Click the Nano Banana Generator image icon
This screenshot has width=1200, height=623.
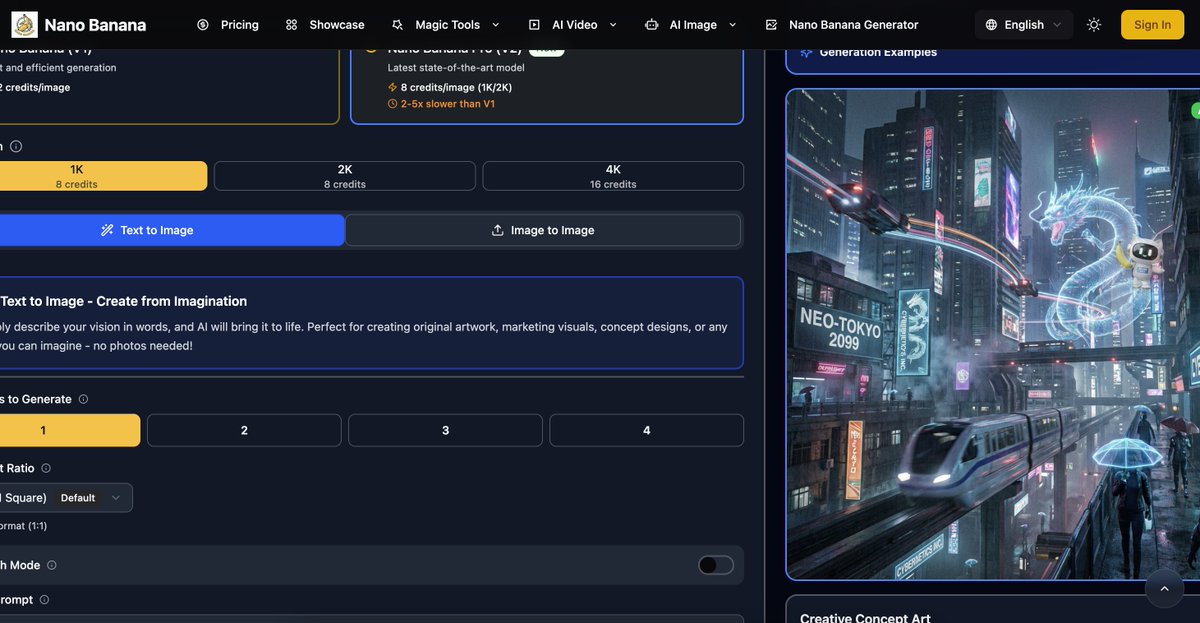[x=771, y=25]
